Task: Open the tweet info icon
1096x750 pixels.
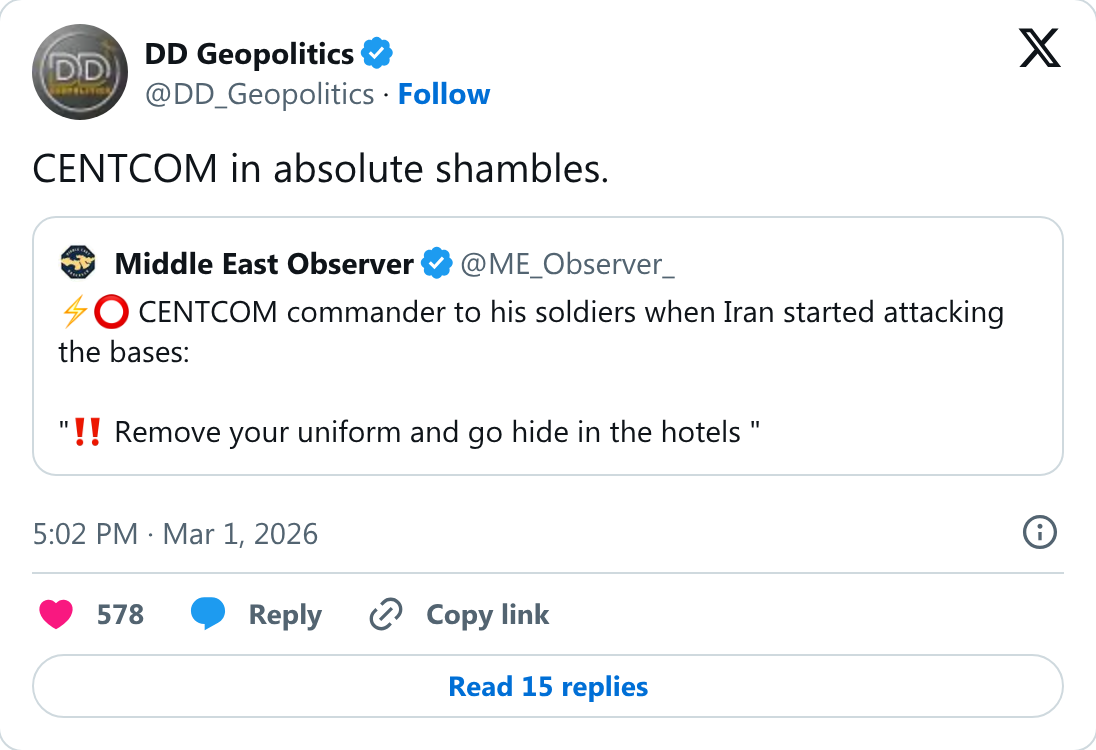Action: click(1039, 533)
